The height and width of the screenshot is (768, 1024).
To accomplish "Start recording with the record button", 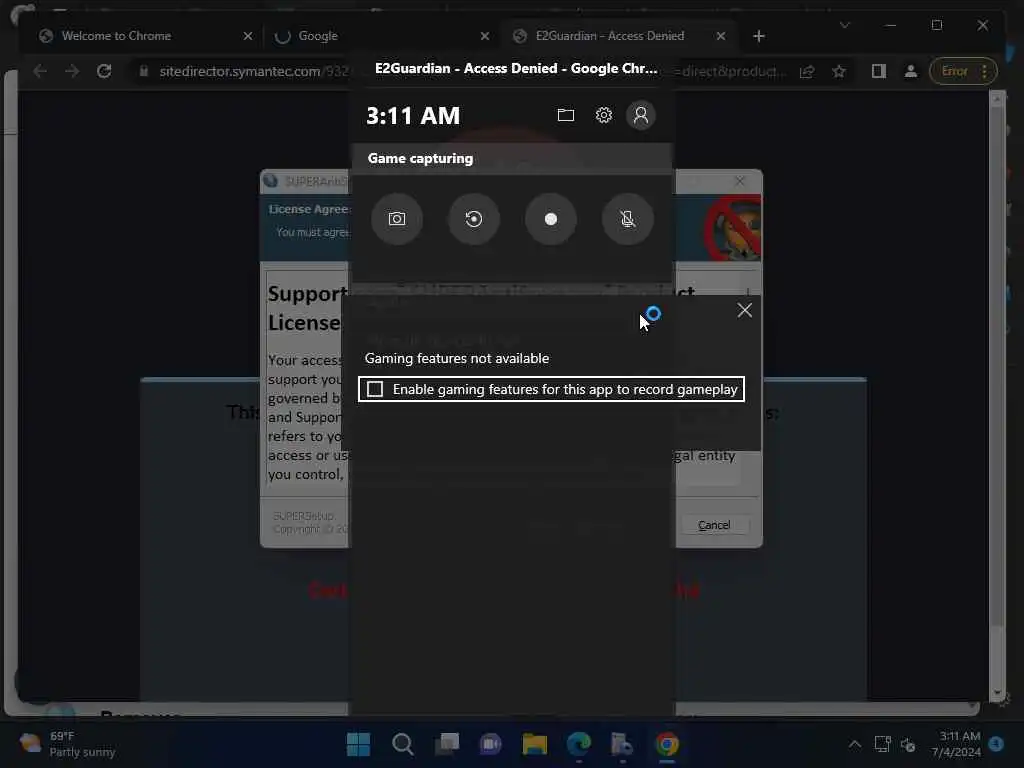I will tap(551, 219).
